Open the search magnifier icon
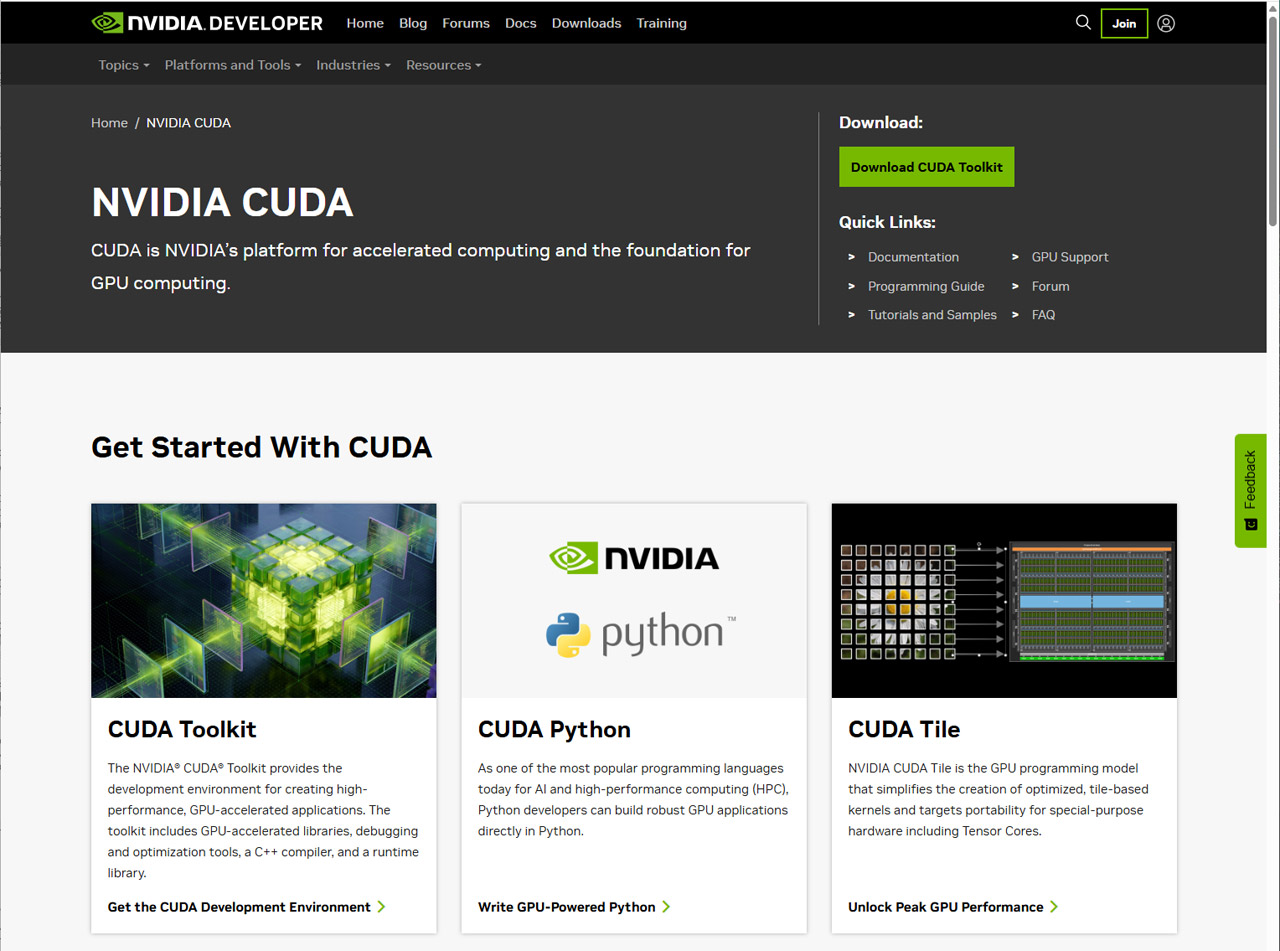The image size is (1280, 951). [x=1083, y=22]
